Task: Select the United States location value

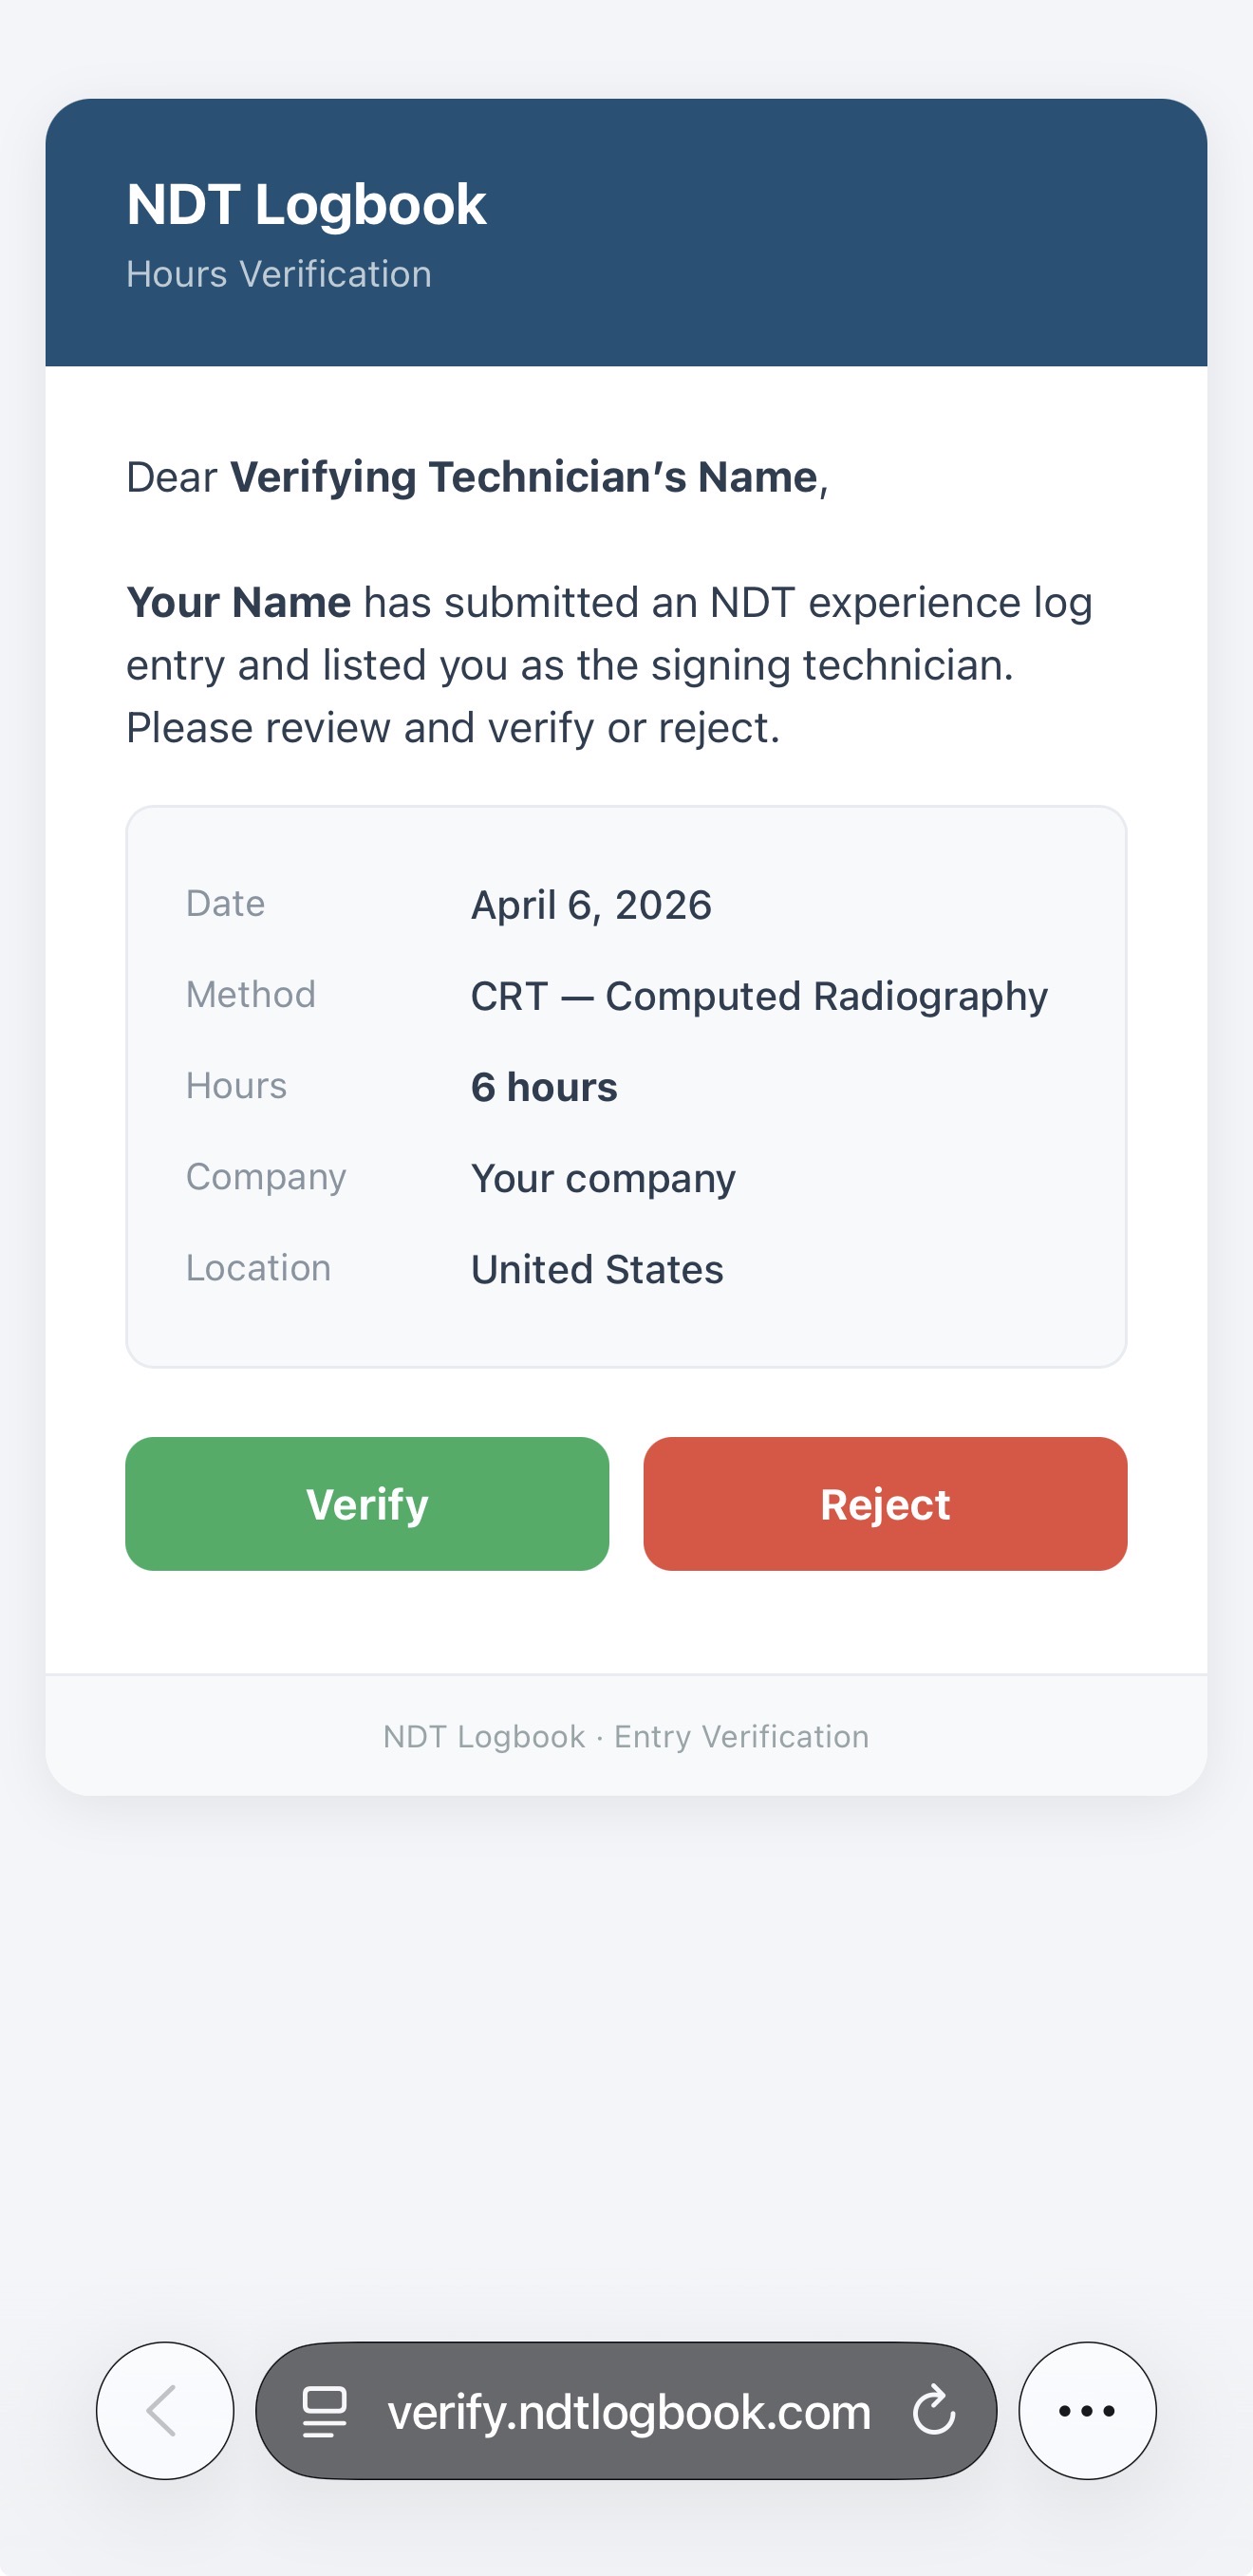Action: (596, 1269)
